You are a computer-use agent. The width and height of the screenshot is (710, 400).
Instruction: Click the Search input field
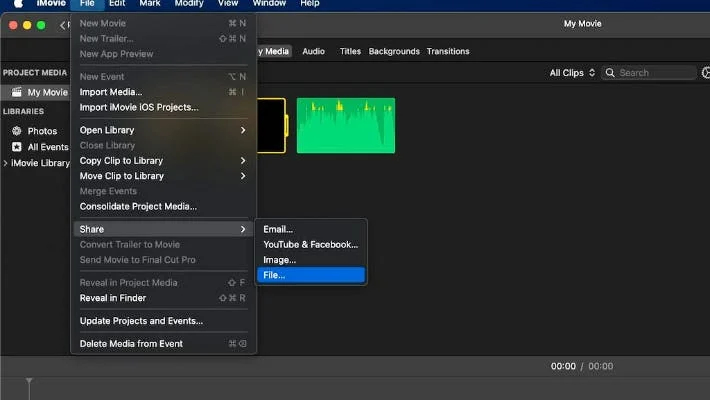click(x=655, y=73)
